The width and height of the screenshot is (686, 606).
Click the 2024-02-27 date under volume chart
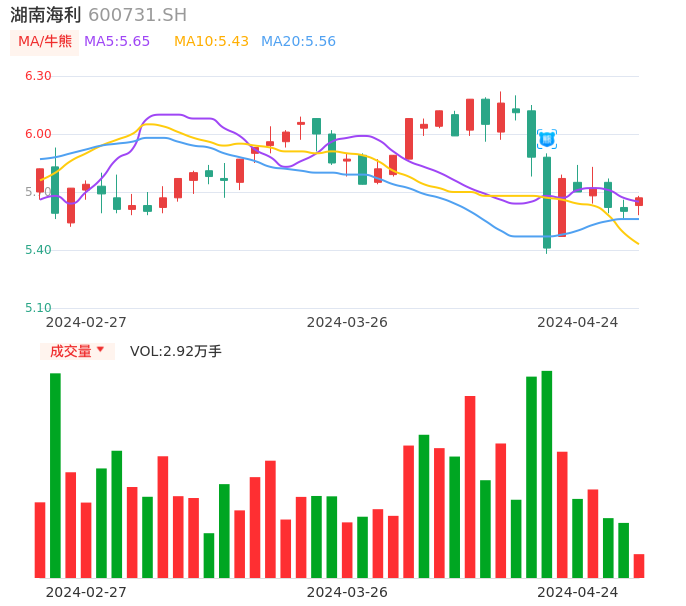click(86, 592)
